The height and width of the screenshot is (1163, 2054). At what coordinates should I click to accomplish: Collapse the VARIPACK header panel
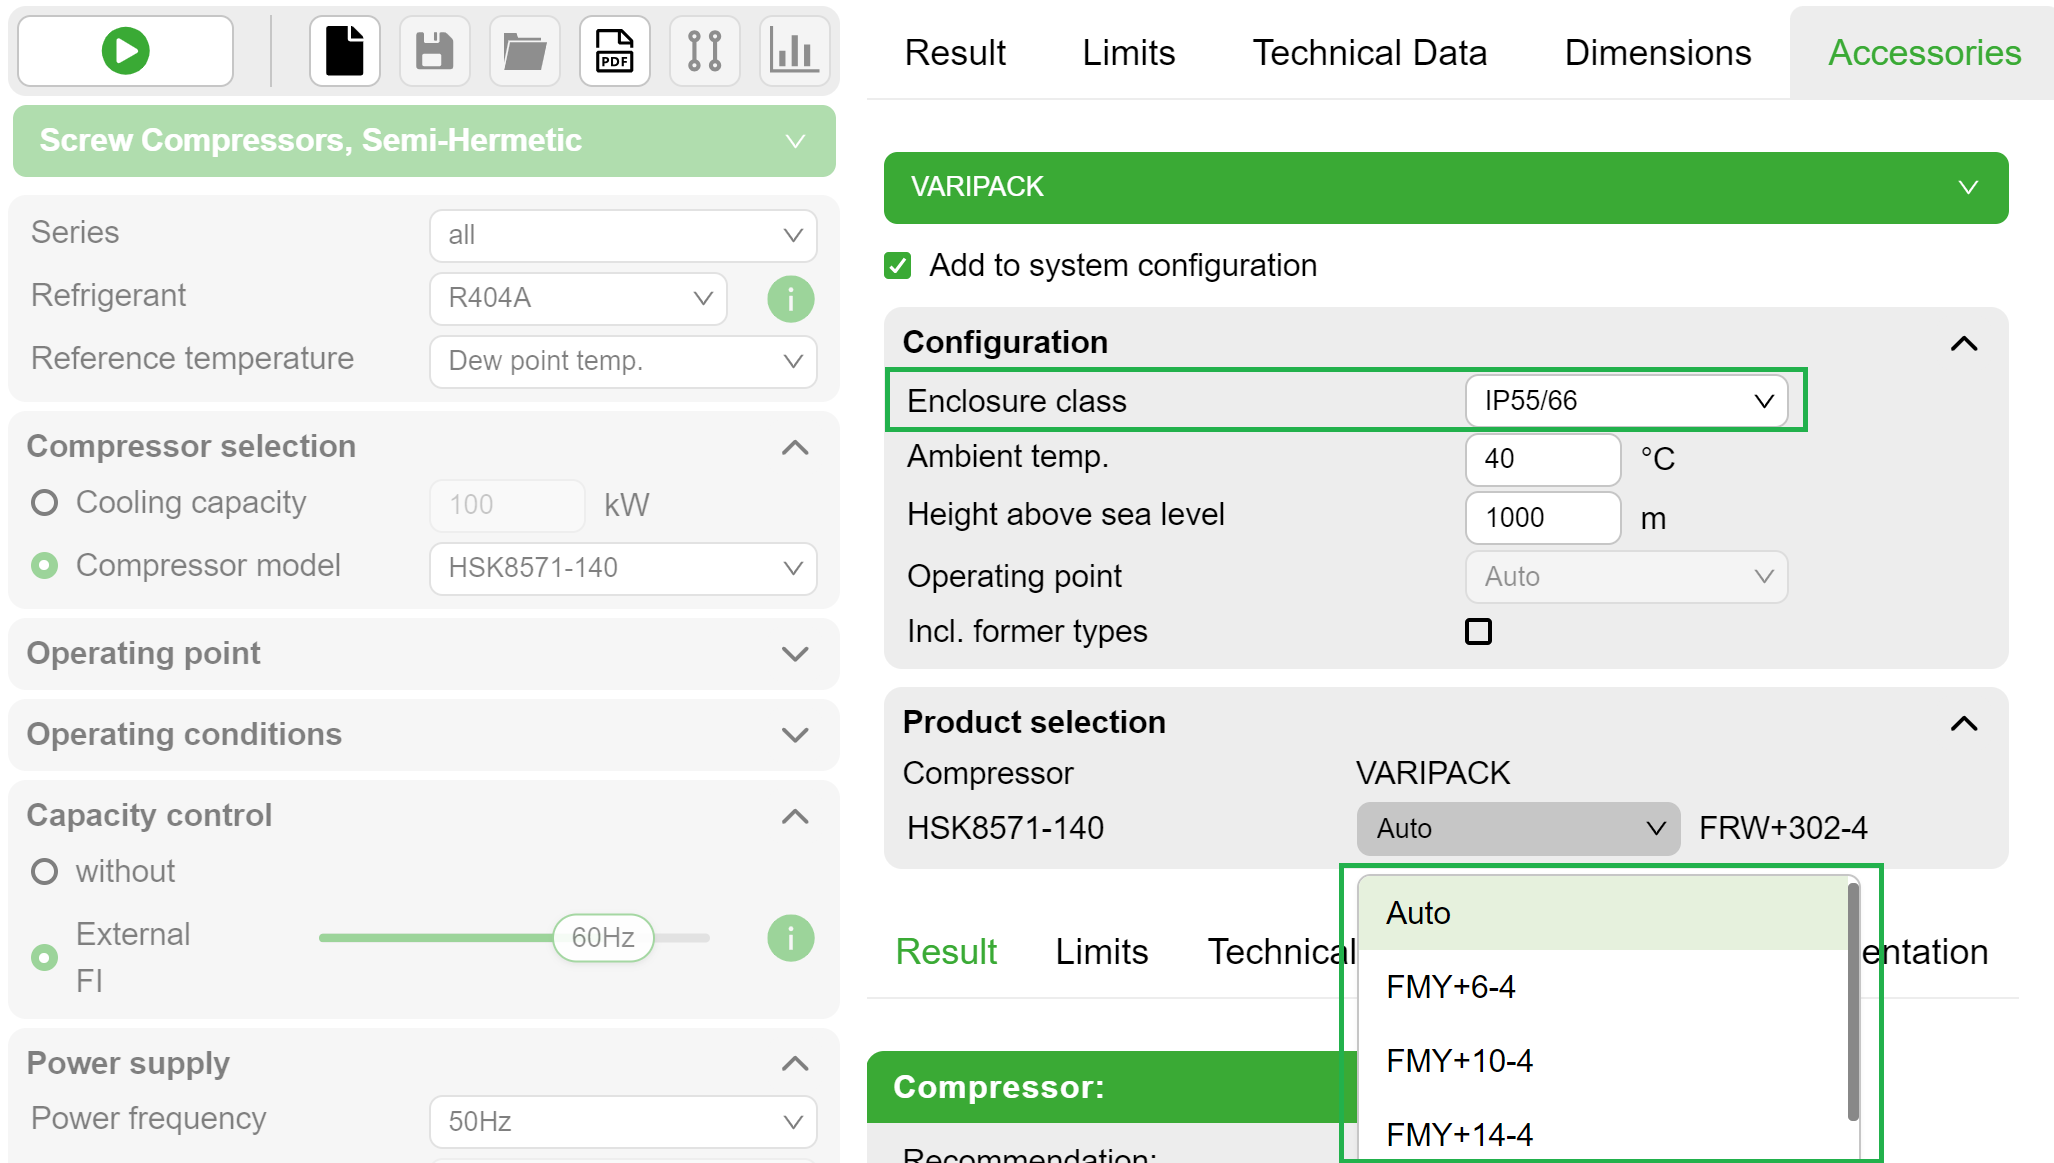pyautogui.click(x=1968, y=187)
